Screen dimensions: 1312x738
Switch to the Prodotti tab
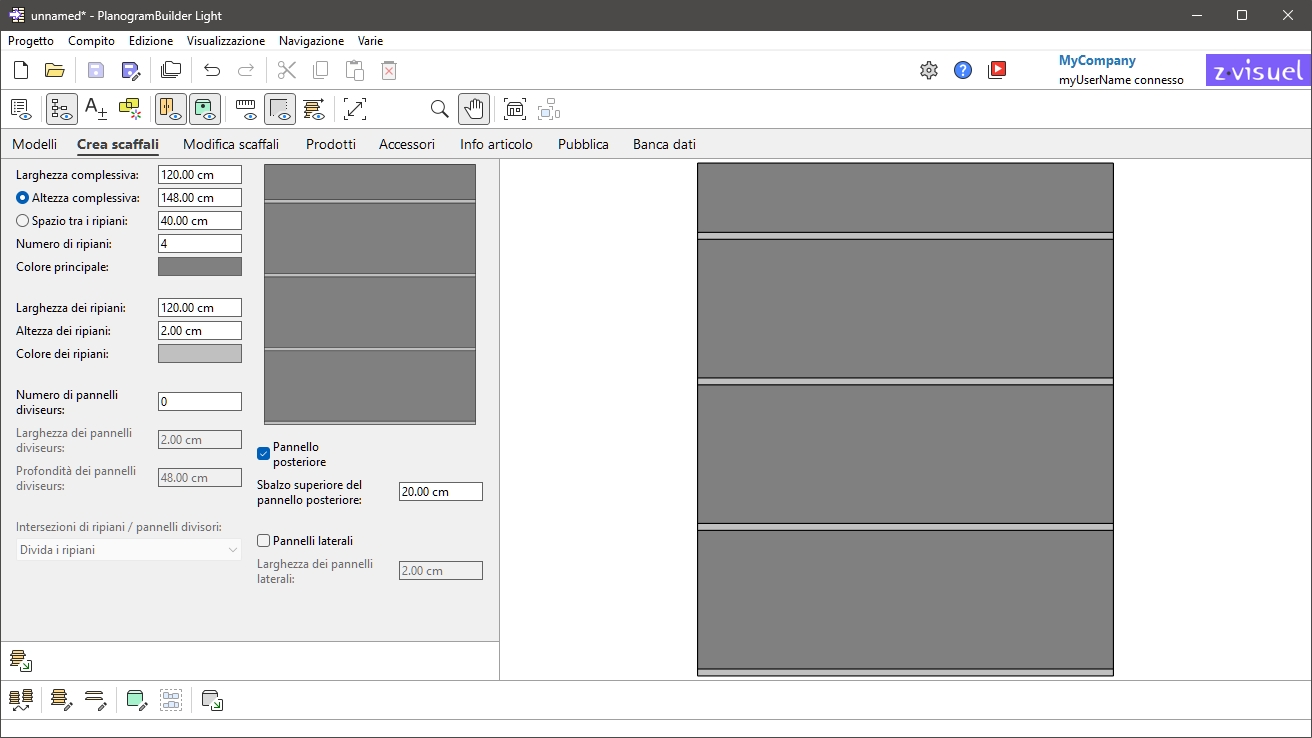(x=331, y=144)
